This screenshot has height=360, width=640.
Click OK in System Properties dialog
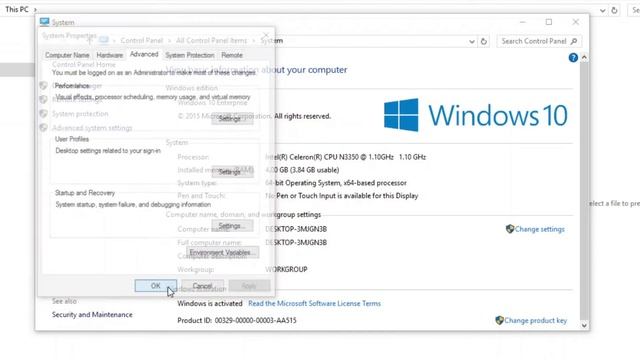coord(156,286)
